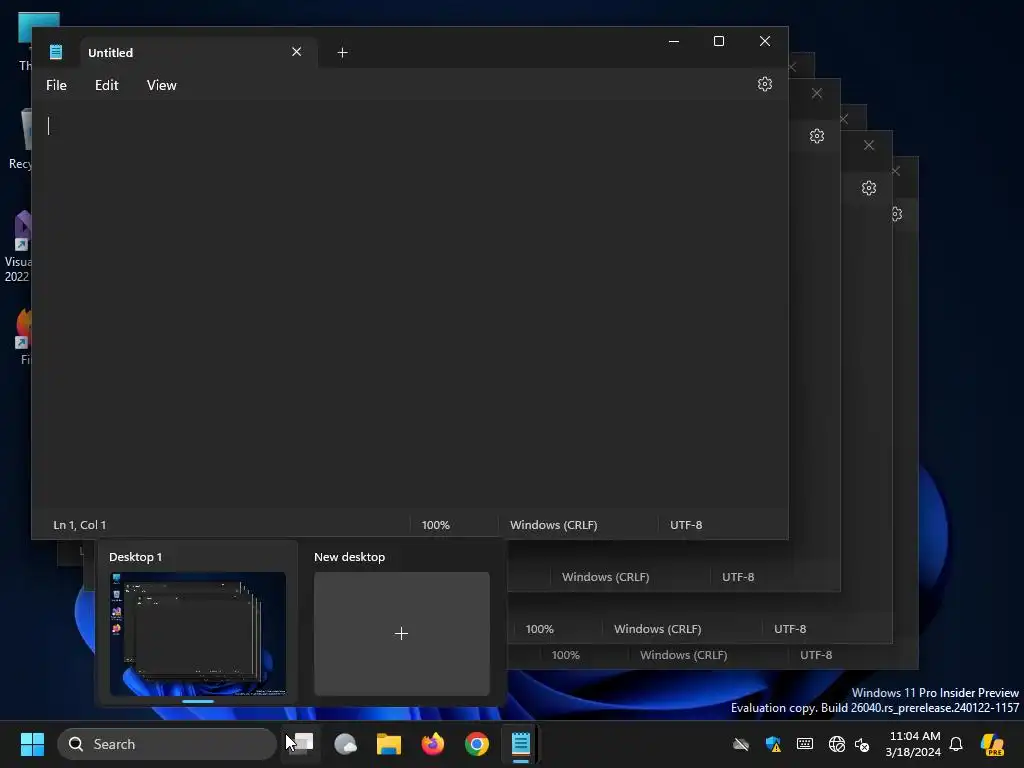Open Windows Security tray icon
Image resolution: width=1024 pixels, height=768 pixels.
773,744
